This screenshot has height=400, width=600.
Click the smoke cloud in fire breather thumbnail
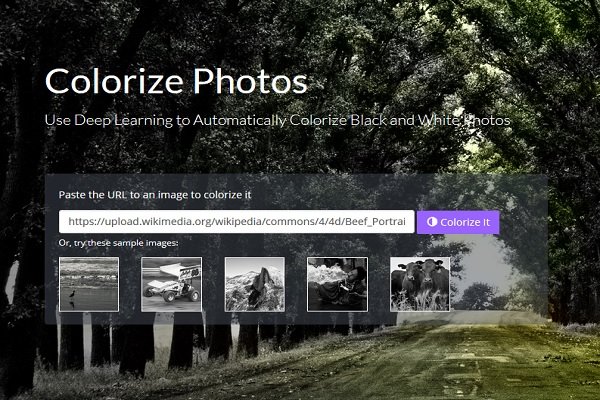coord(323,274)
